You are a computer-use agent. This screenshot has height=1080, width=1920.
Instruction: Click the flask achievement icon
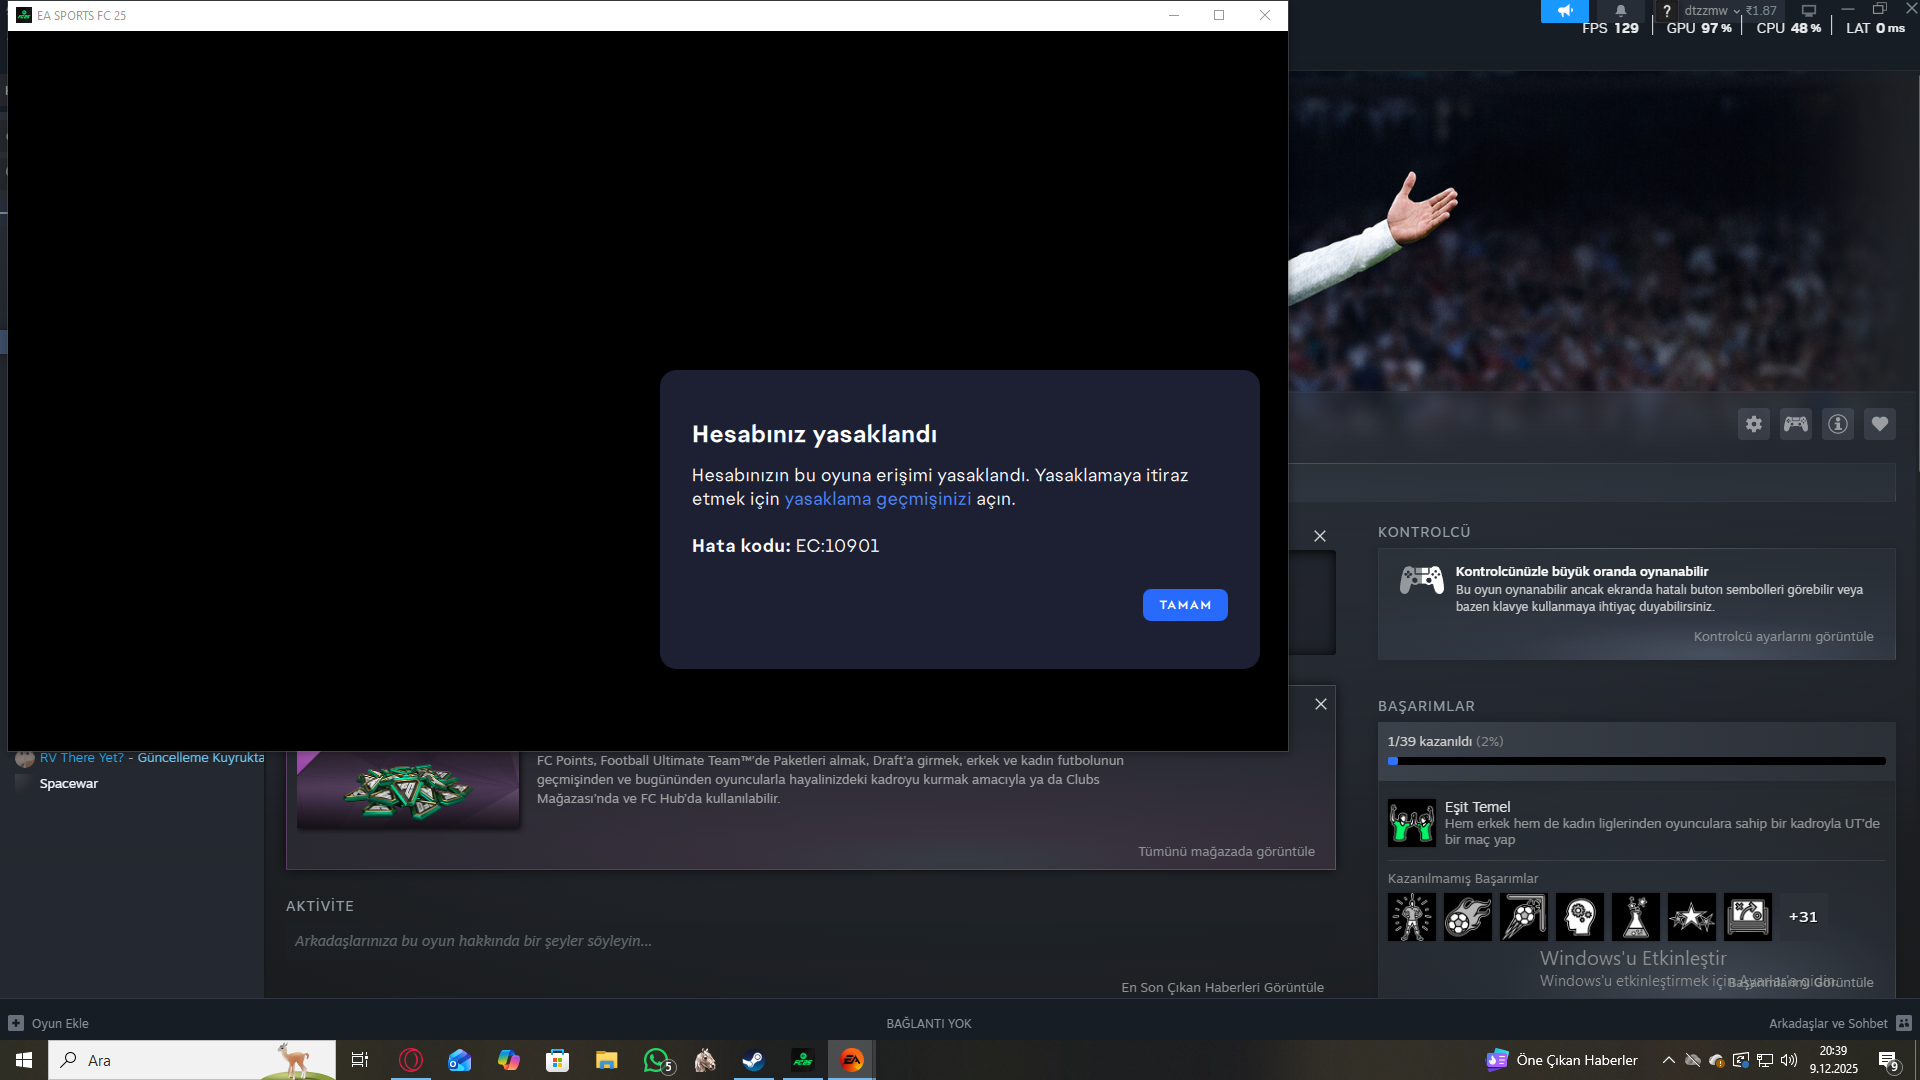pos(1636,917)
